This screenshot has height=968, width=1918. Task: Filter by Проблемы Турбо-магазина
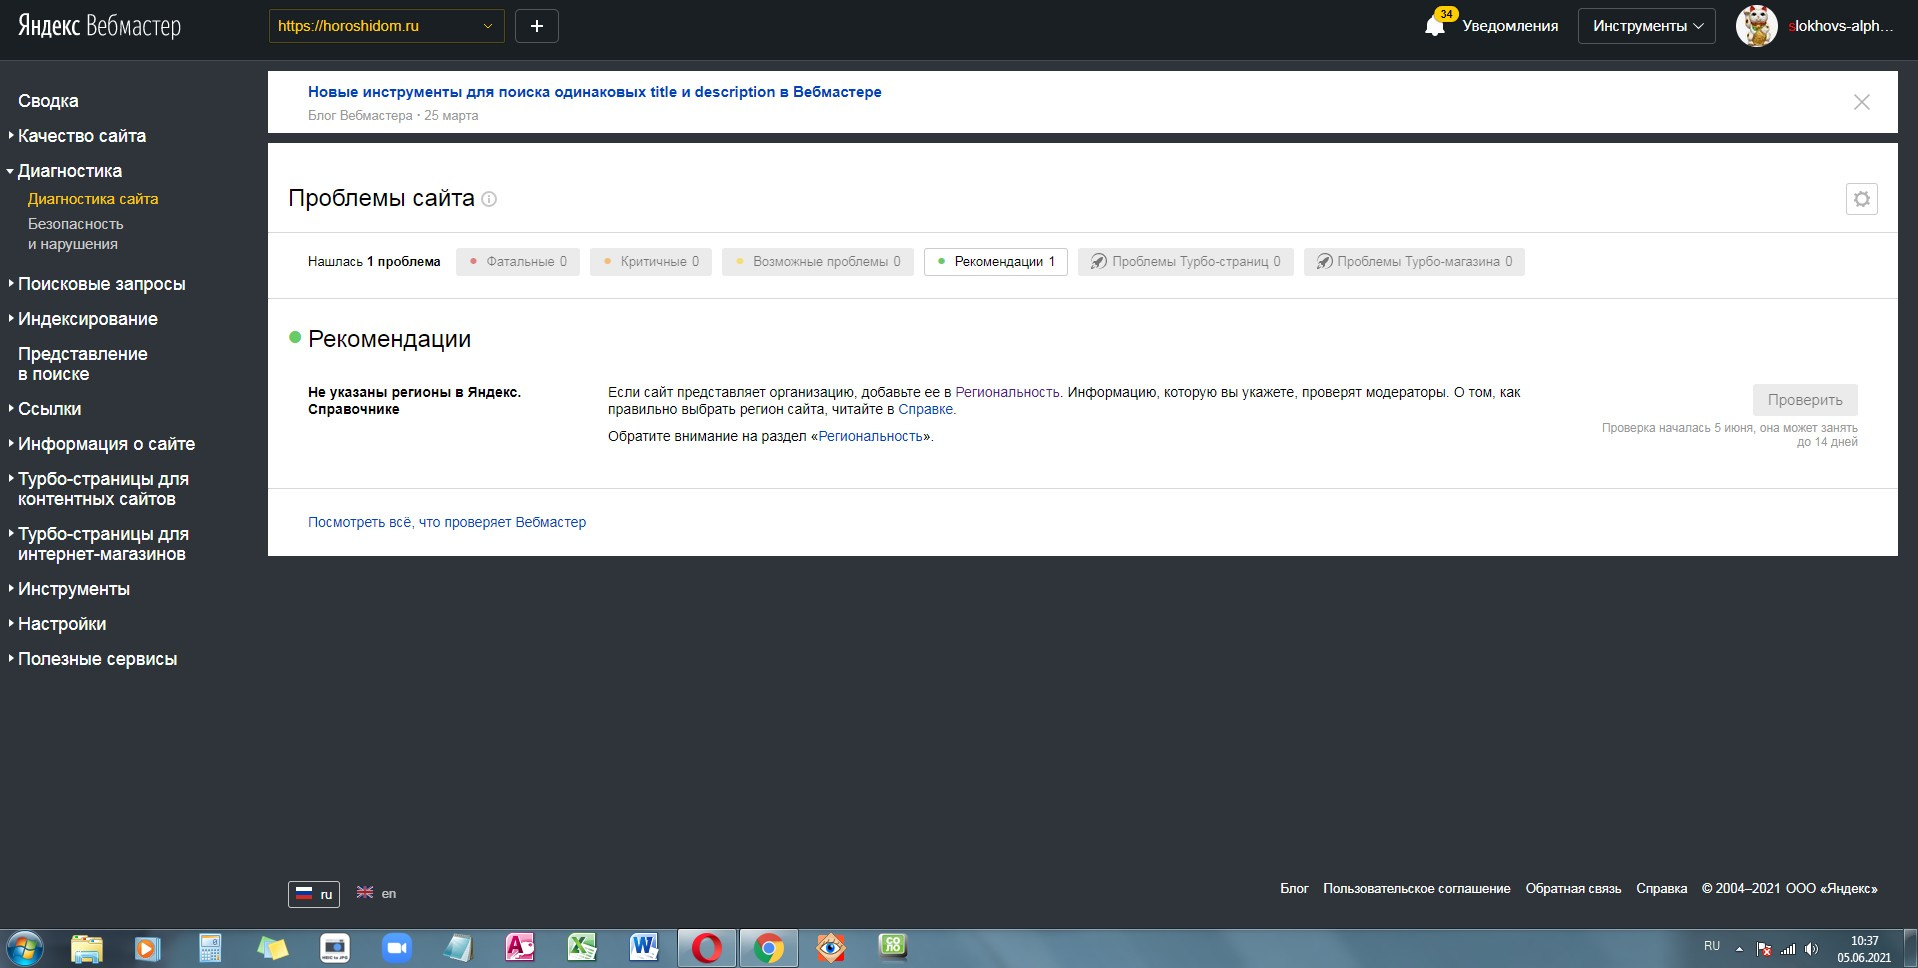[1414, 262]
